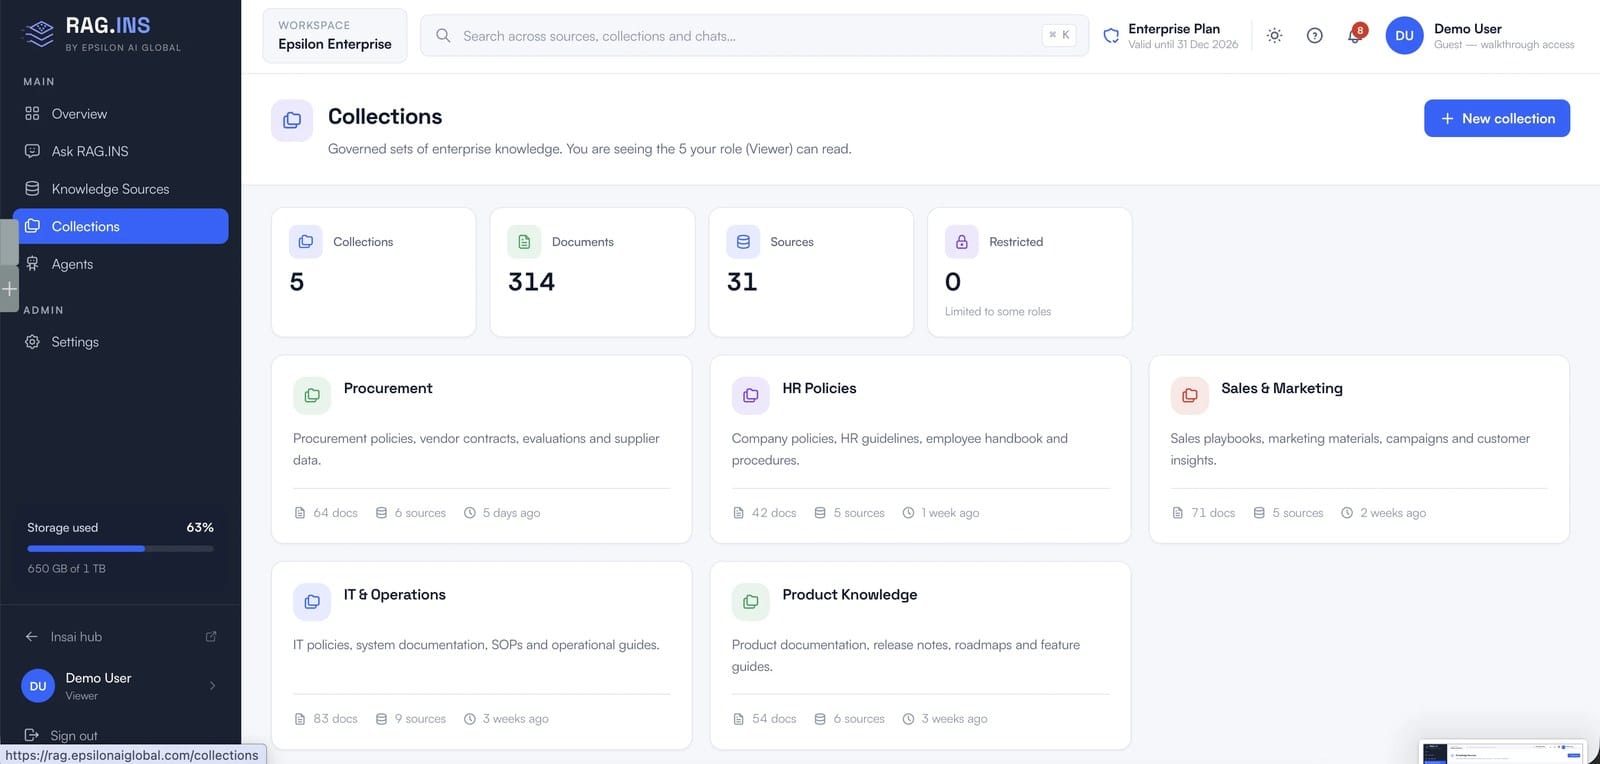This screenshot has width=1600, height=764.
Task: Click the Restricted lock icon
Action: pos(961,242)
